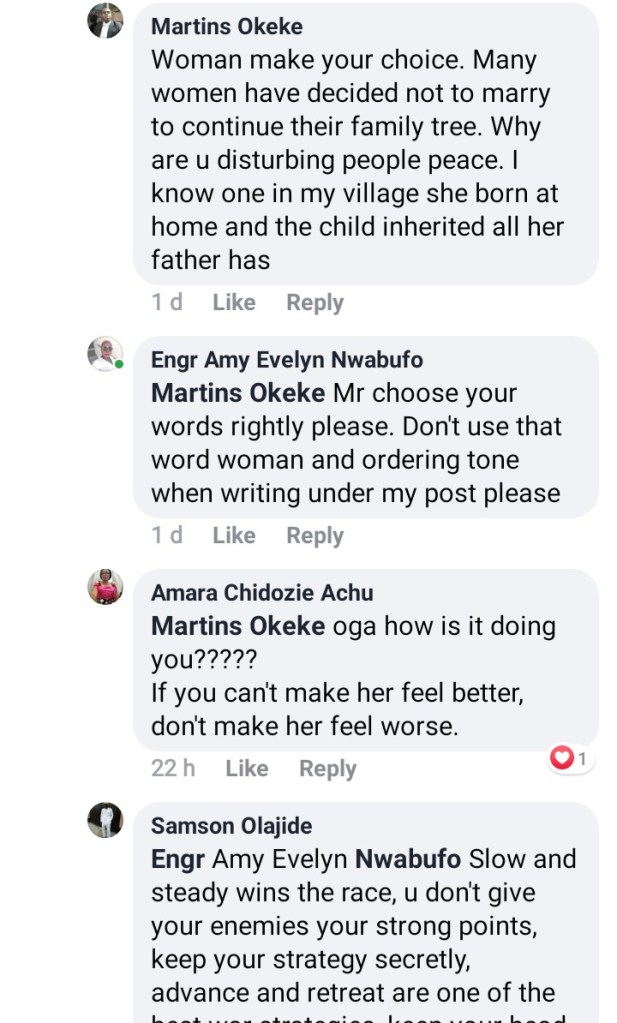Tap Martins Okeke mention in Amara's reply

(x=238, y=626)
